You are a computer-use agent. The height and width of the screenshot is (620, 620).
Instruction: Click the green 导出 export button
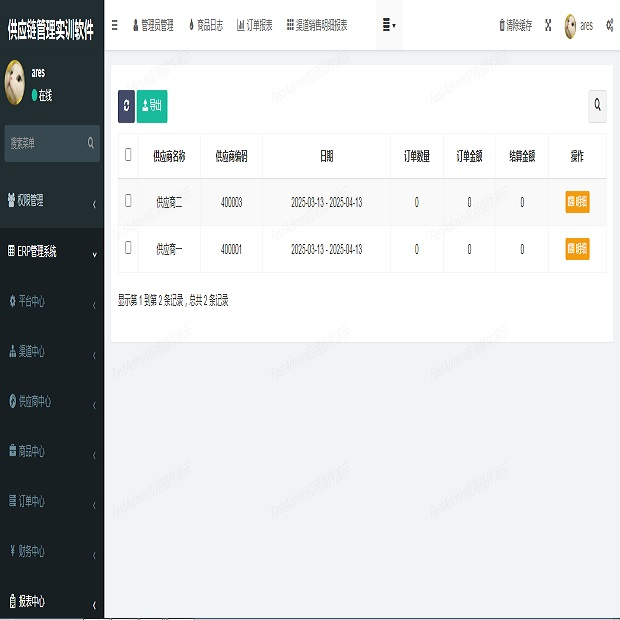click(x=152, y=105)
